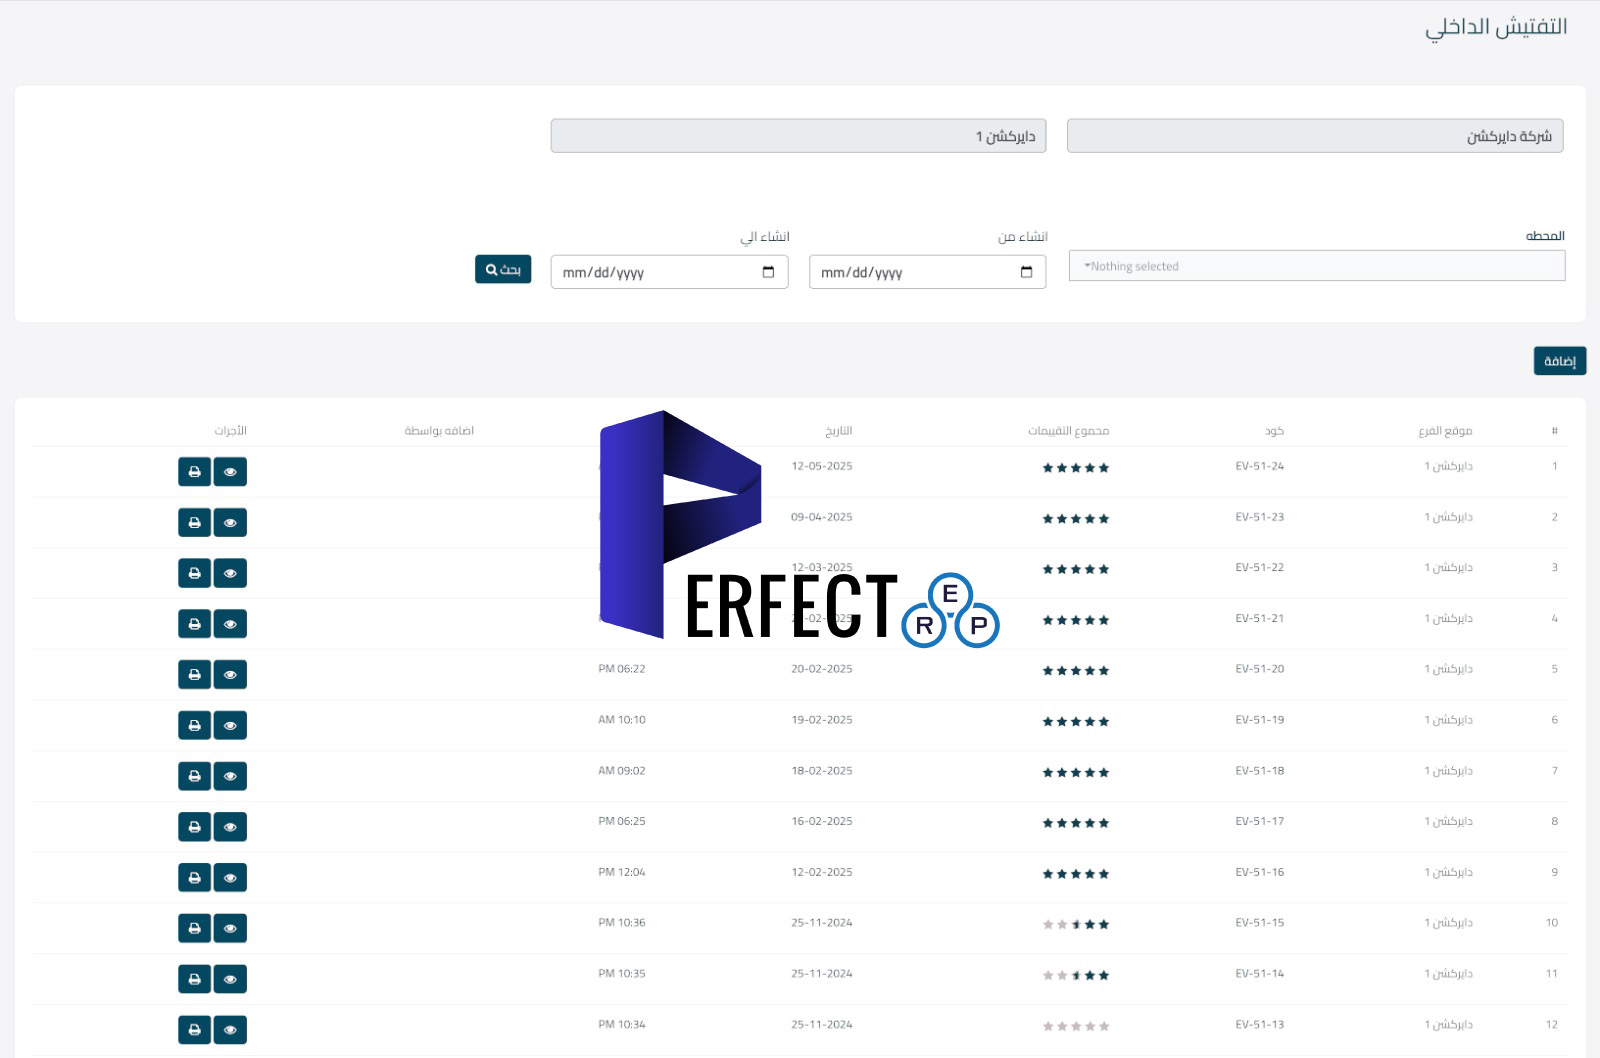This screenshot has height=1058, width=1600.
Task: View the EV-51-19 inspection record
Action: pos(230,725)
